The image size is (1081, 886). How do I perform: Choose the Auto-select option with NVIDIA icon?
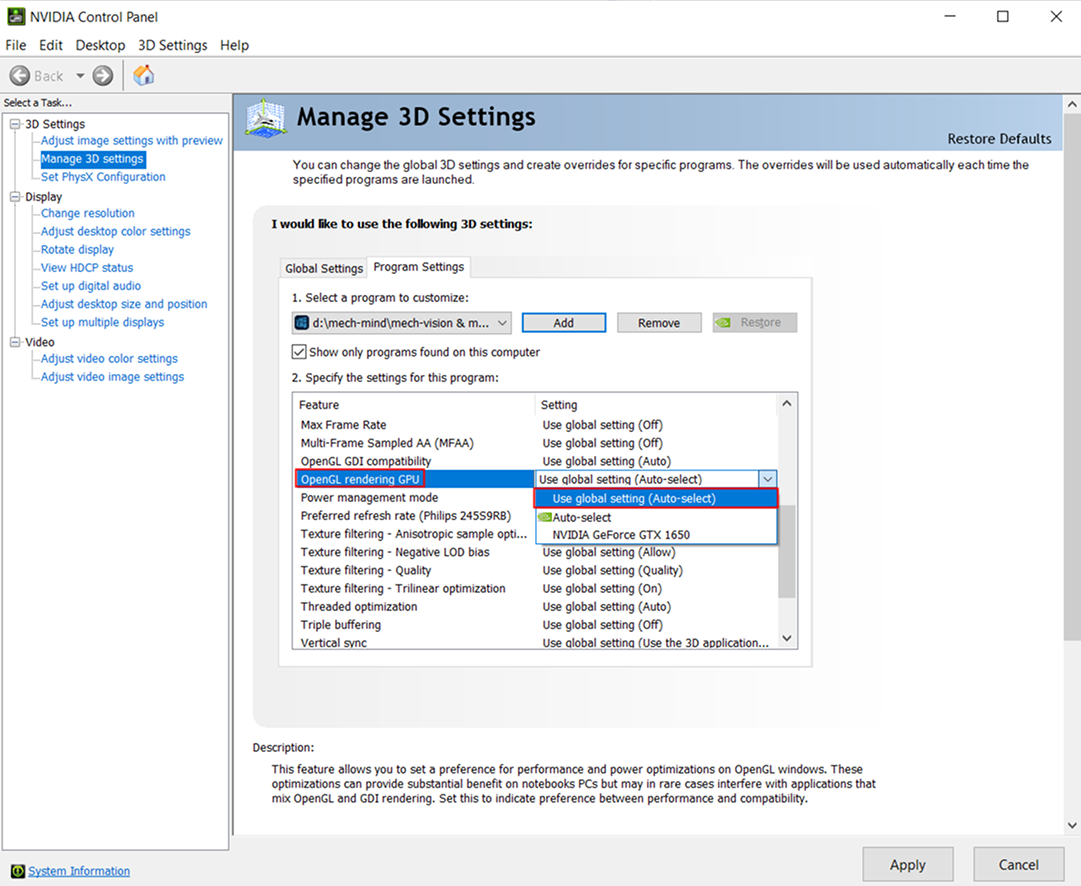pyautogui.click(x=656, y=517)
